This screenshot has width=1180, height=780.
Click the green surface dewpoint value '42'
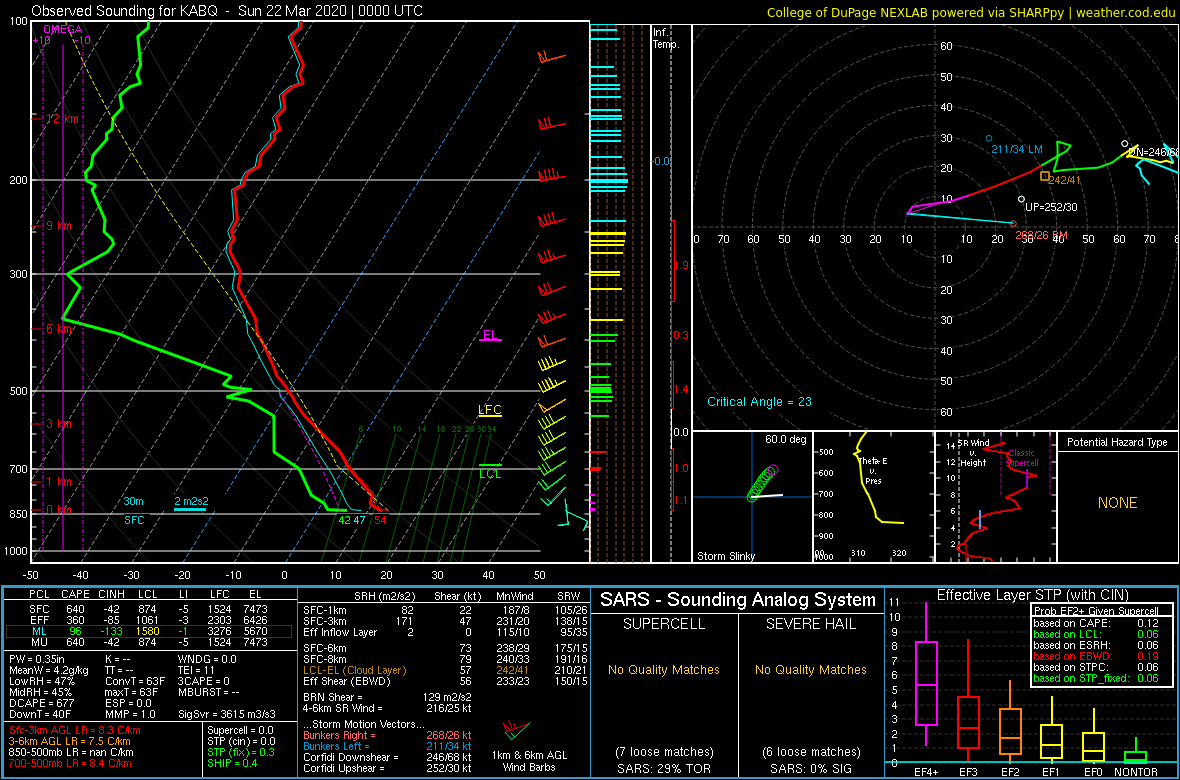[x=345, y=519]
